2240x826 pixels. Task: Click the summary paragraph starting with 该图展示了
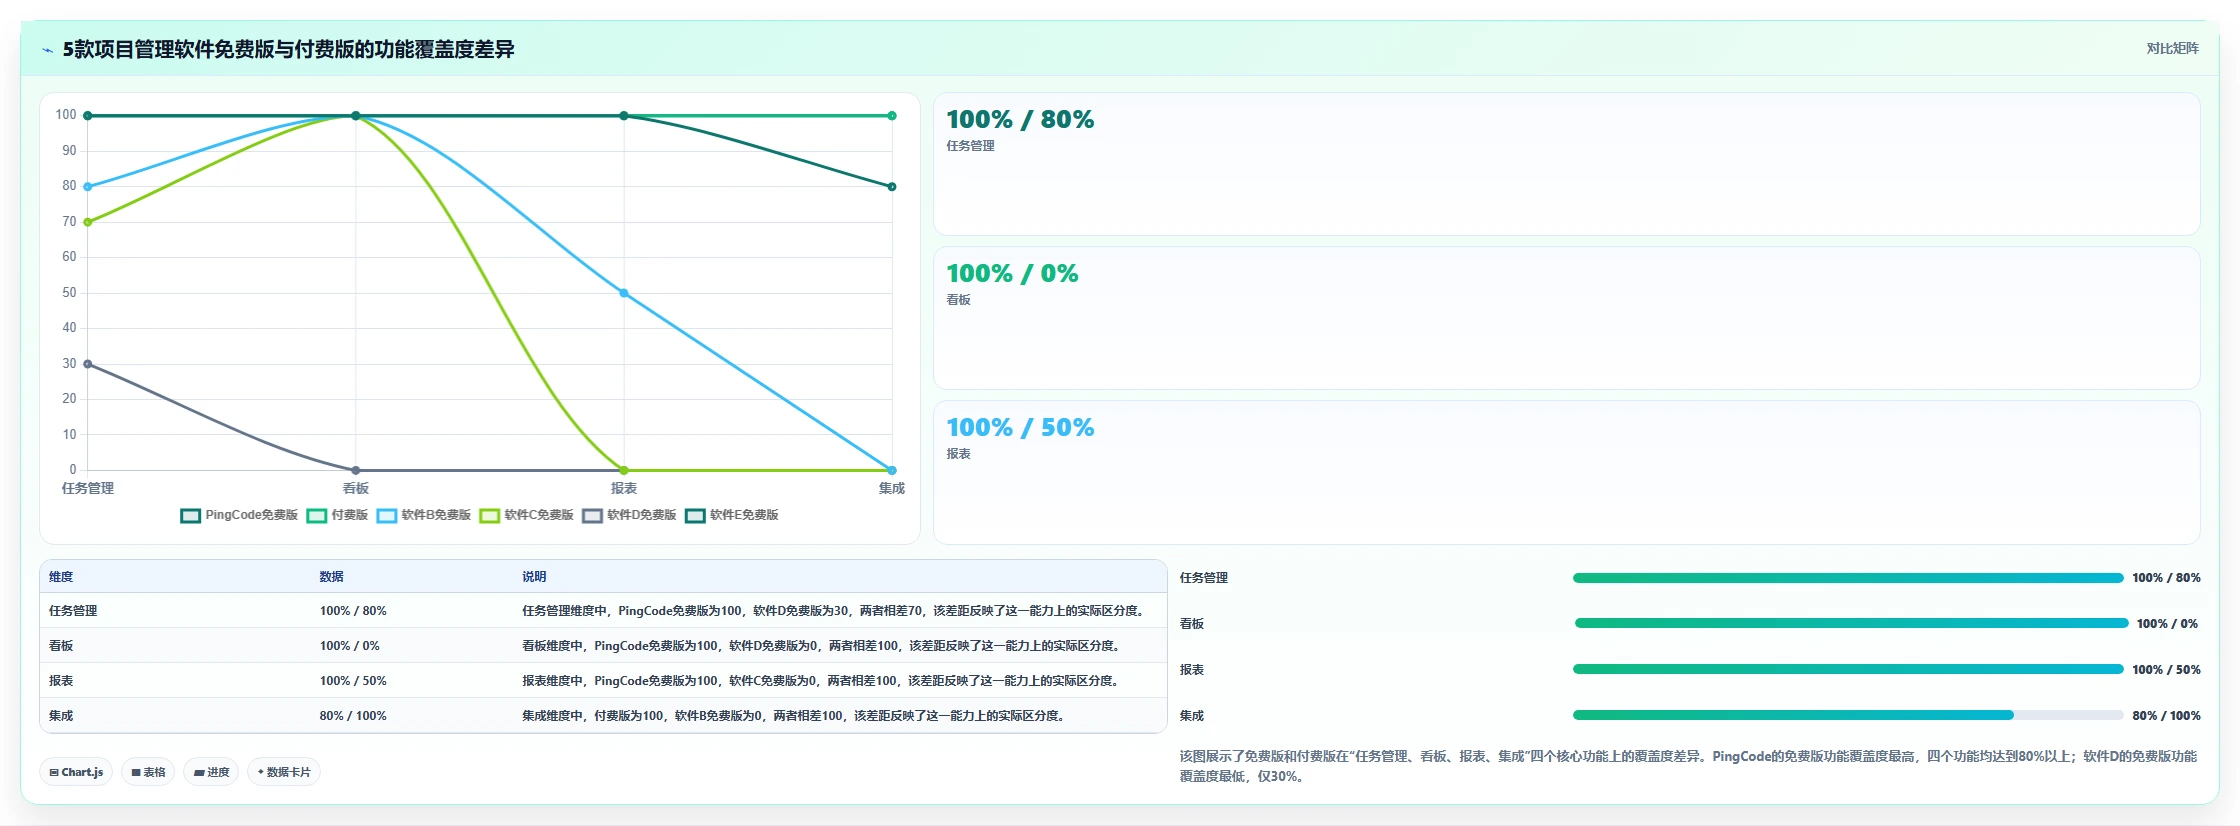click(x=1688, y=766)
